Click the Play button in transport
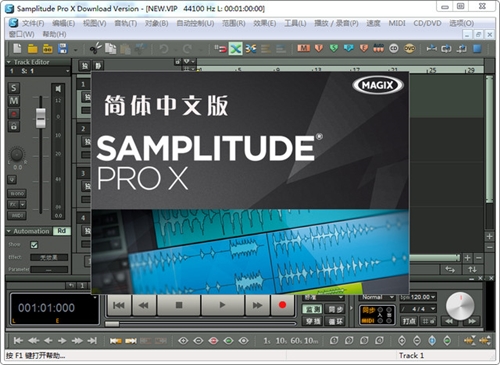 (222, 305)
